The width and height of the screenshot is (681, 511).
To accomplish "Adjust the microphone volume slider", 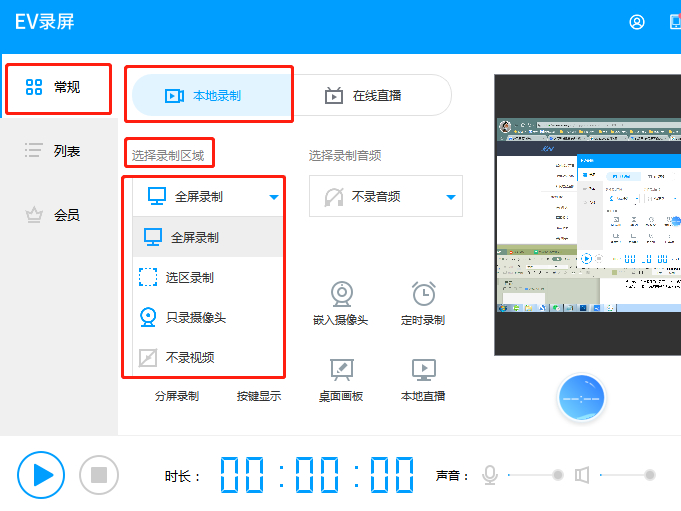I will click(536, 475).
